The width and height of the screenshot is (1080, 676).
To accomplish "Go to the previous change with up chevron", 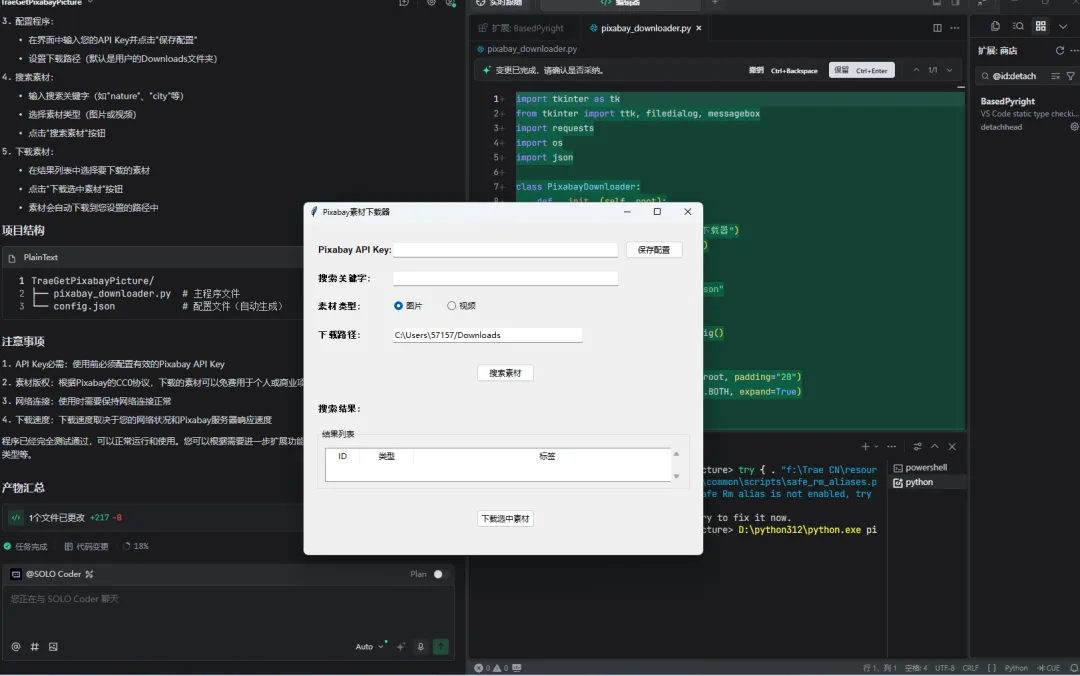I will point(916,70).
